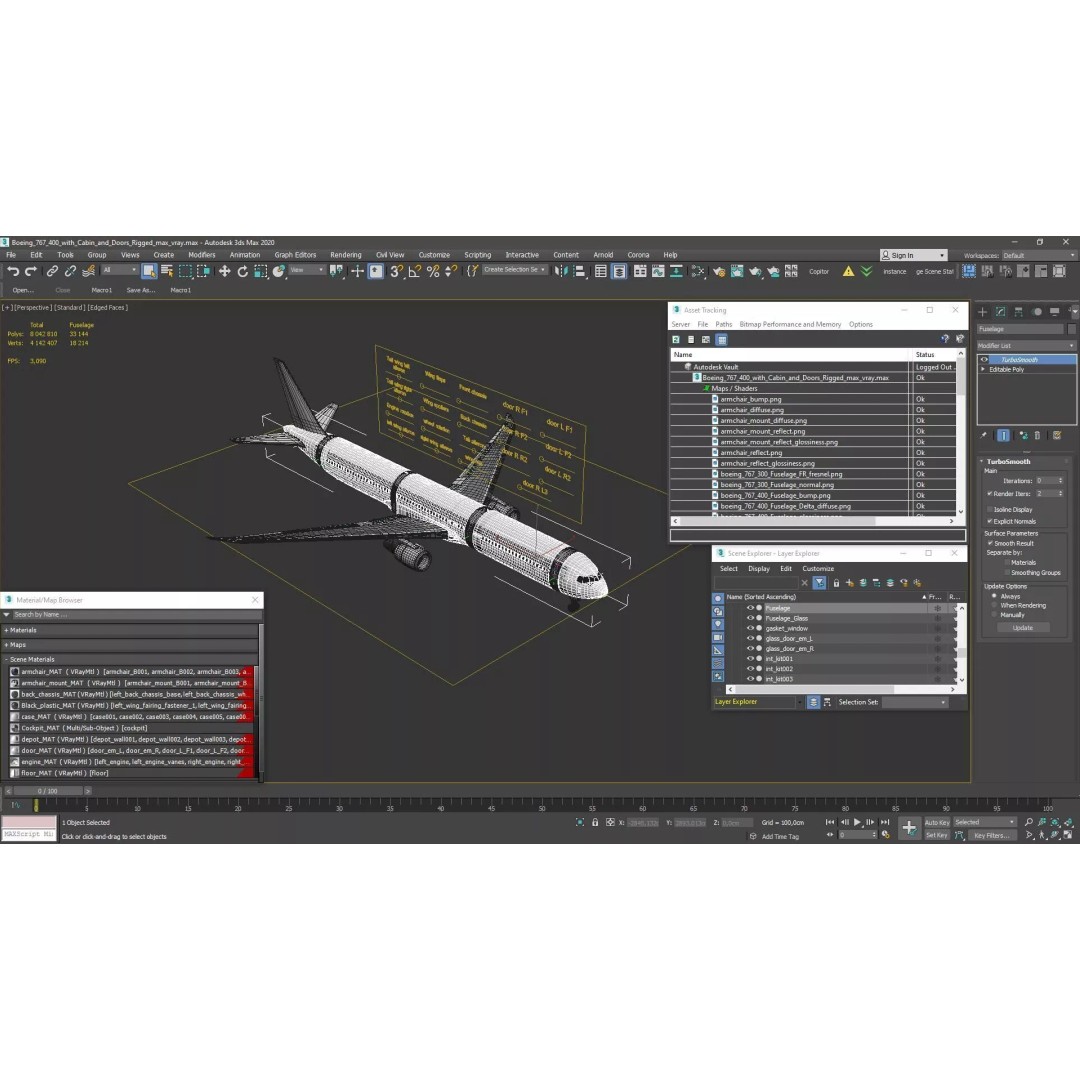This screenshot has height=1080, width=1080.
Task: Enable Separate by Materials checkbox
Action: [1006, 563]
